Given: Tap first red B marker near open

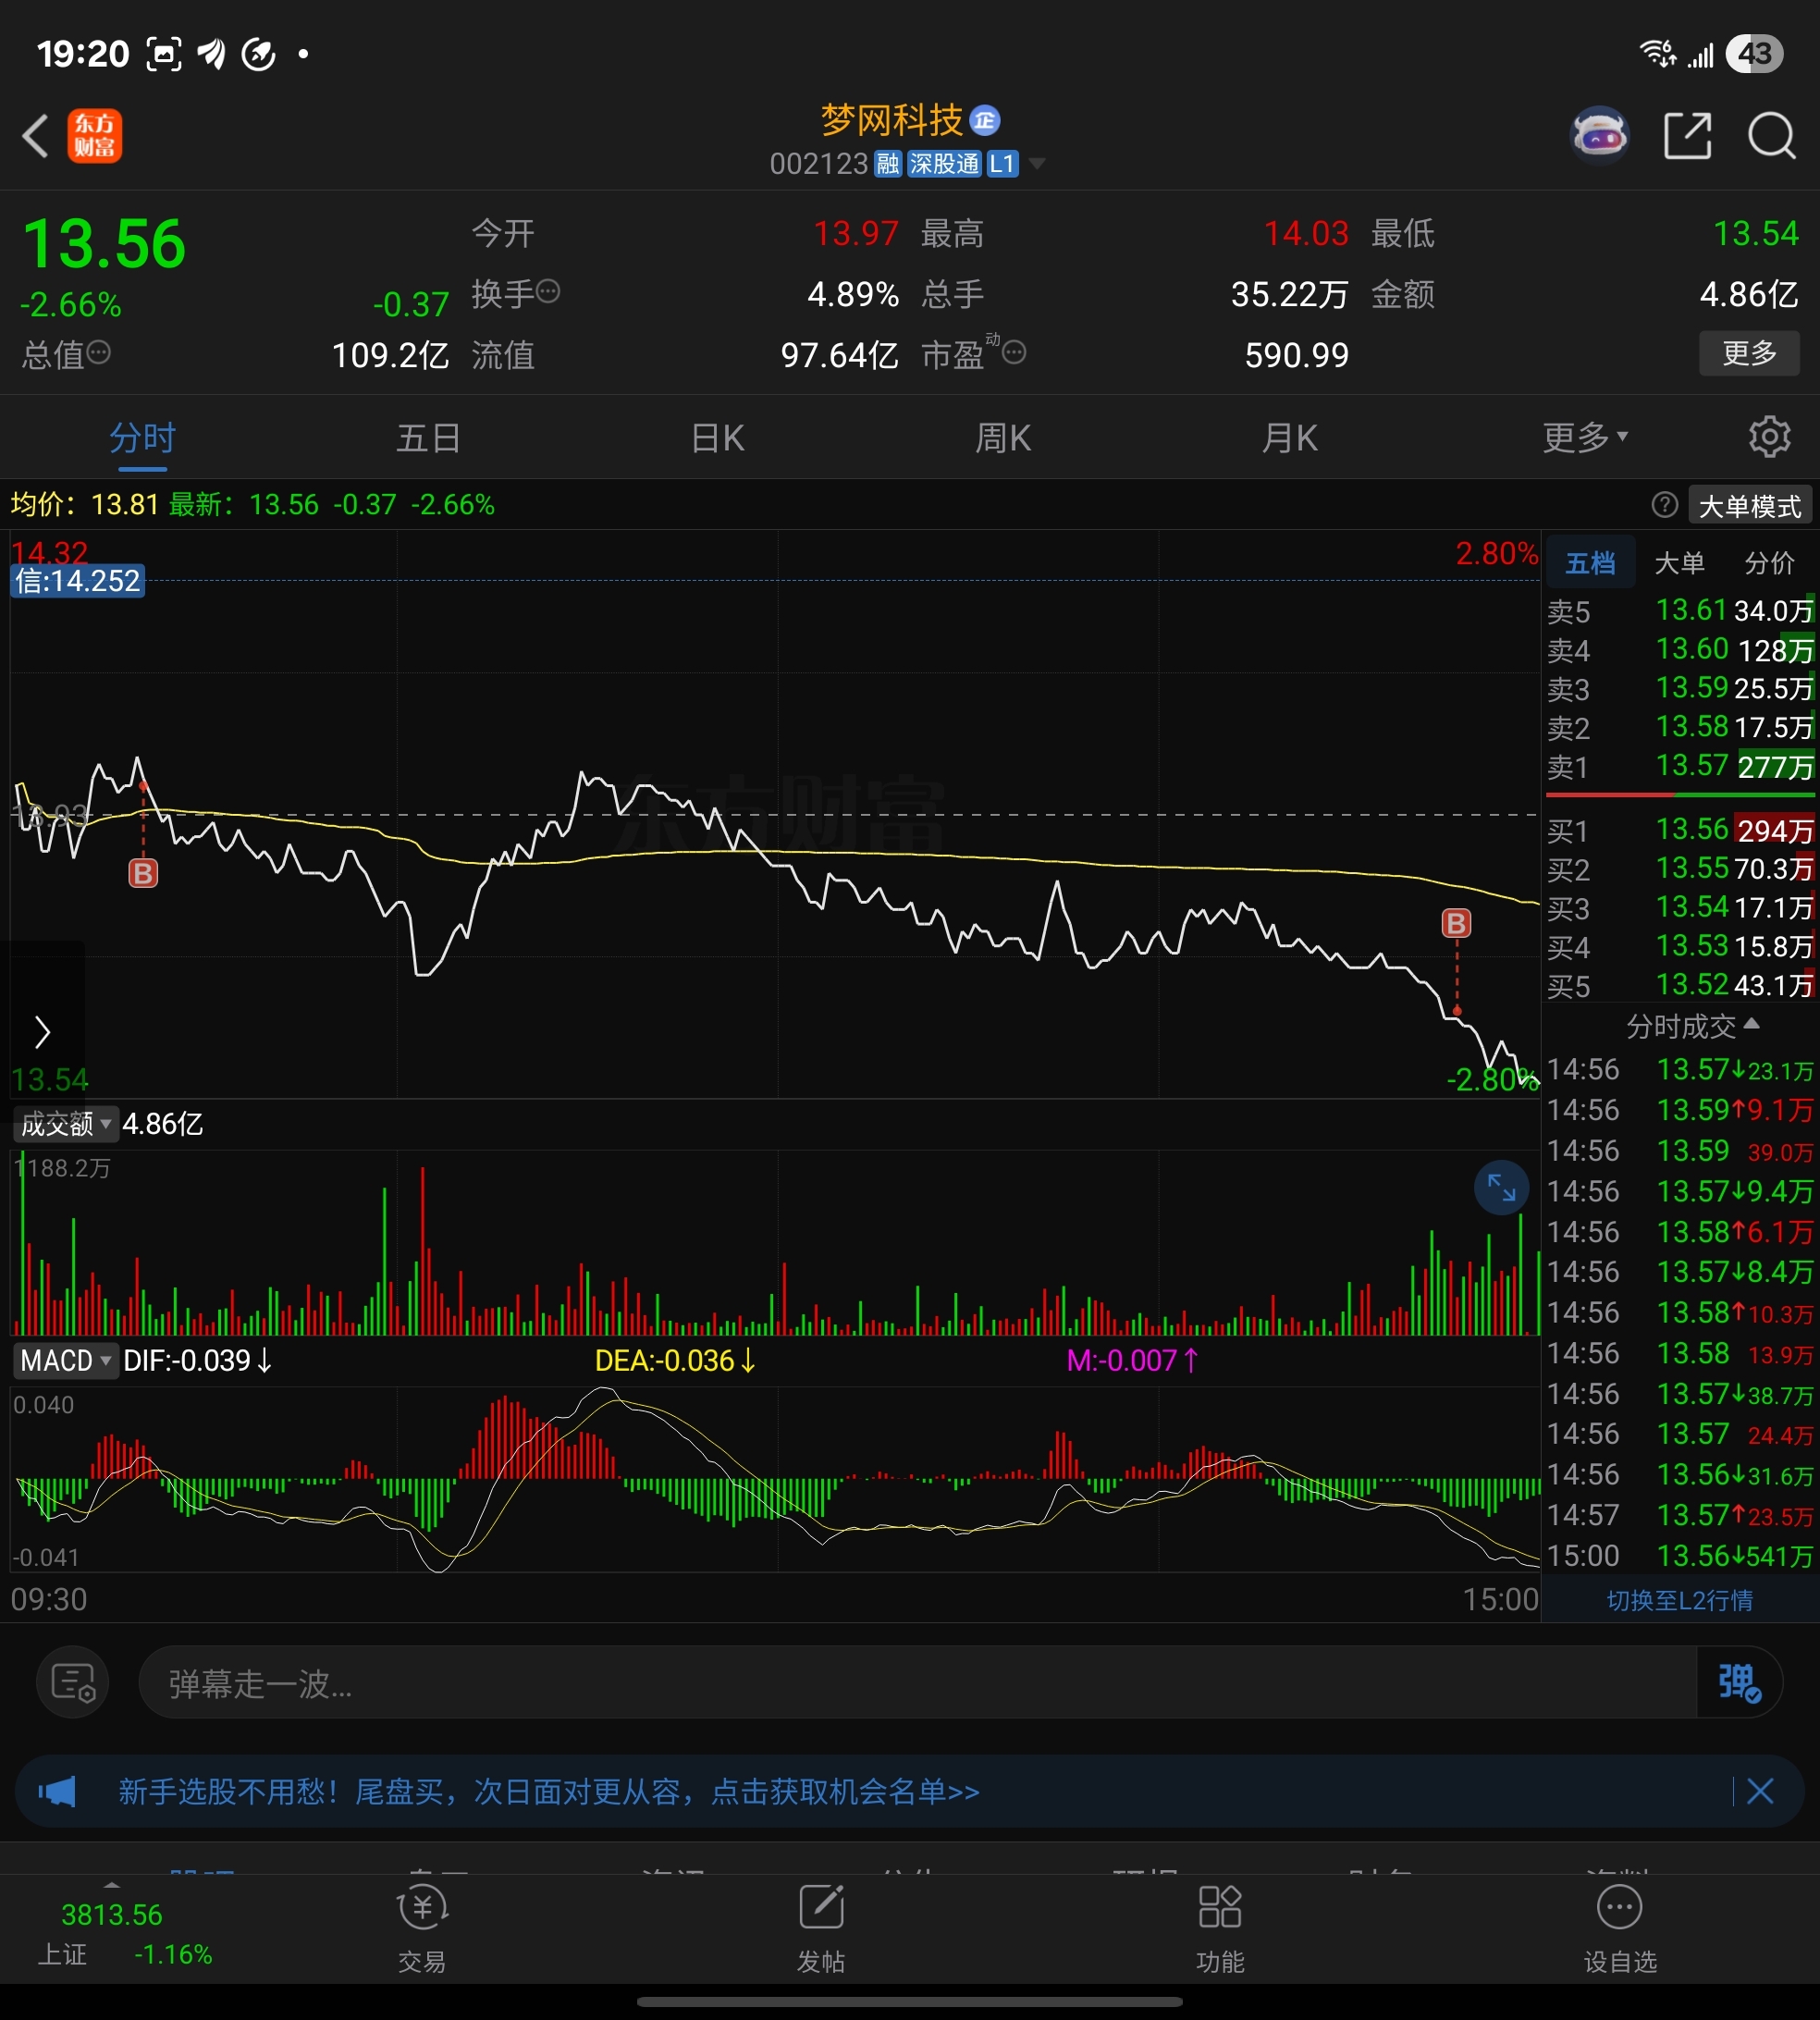Looking at the screenshot, I should click(x=143, y=873).
